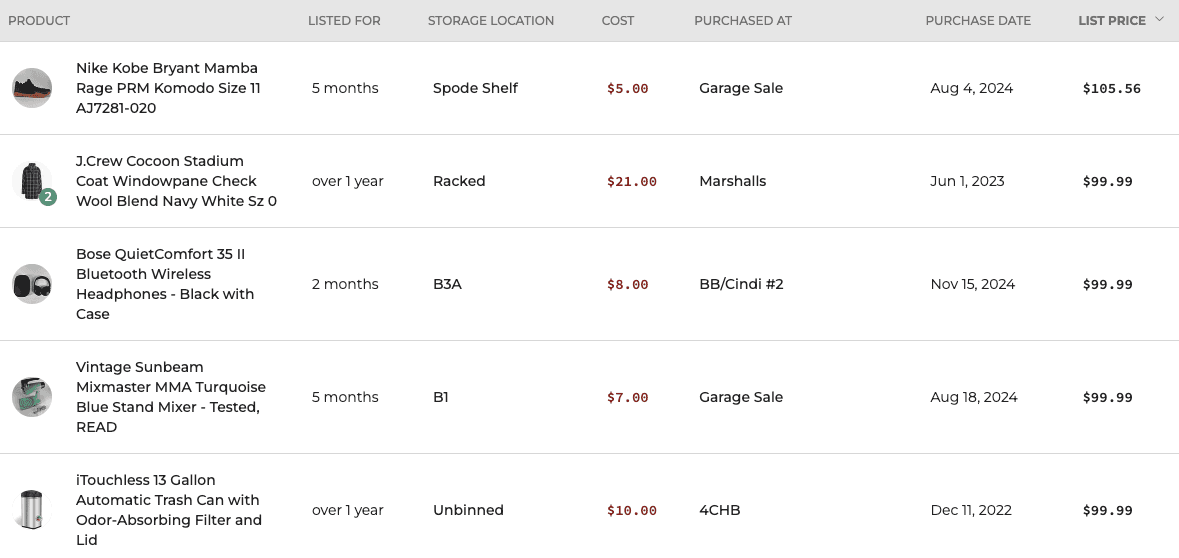Click the List Price sort chevron arrow
The height and width of the screenshot is (558, 1179).
(1159, 20)
